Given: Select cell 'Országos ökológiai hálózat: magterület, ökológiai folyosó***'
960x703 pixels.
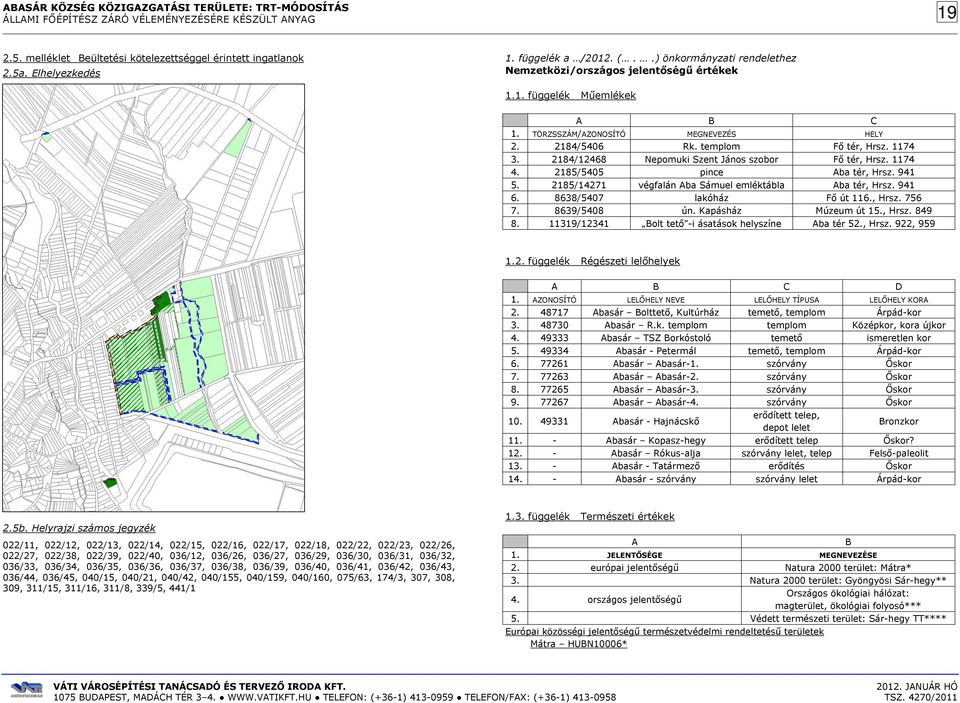Looking at the screenshot, I should (x=848, y=600).
